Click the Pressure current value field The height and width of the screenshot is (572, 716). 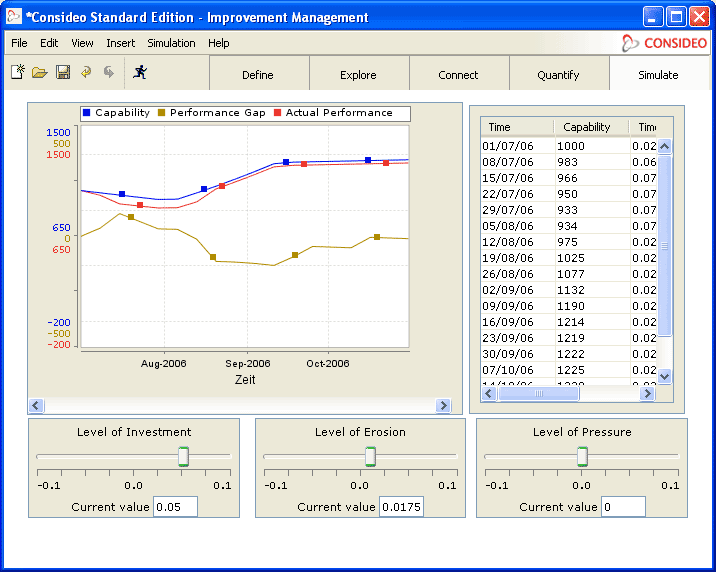[x=623, y=507]
